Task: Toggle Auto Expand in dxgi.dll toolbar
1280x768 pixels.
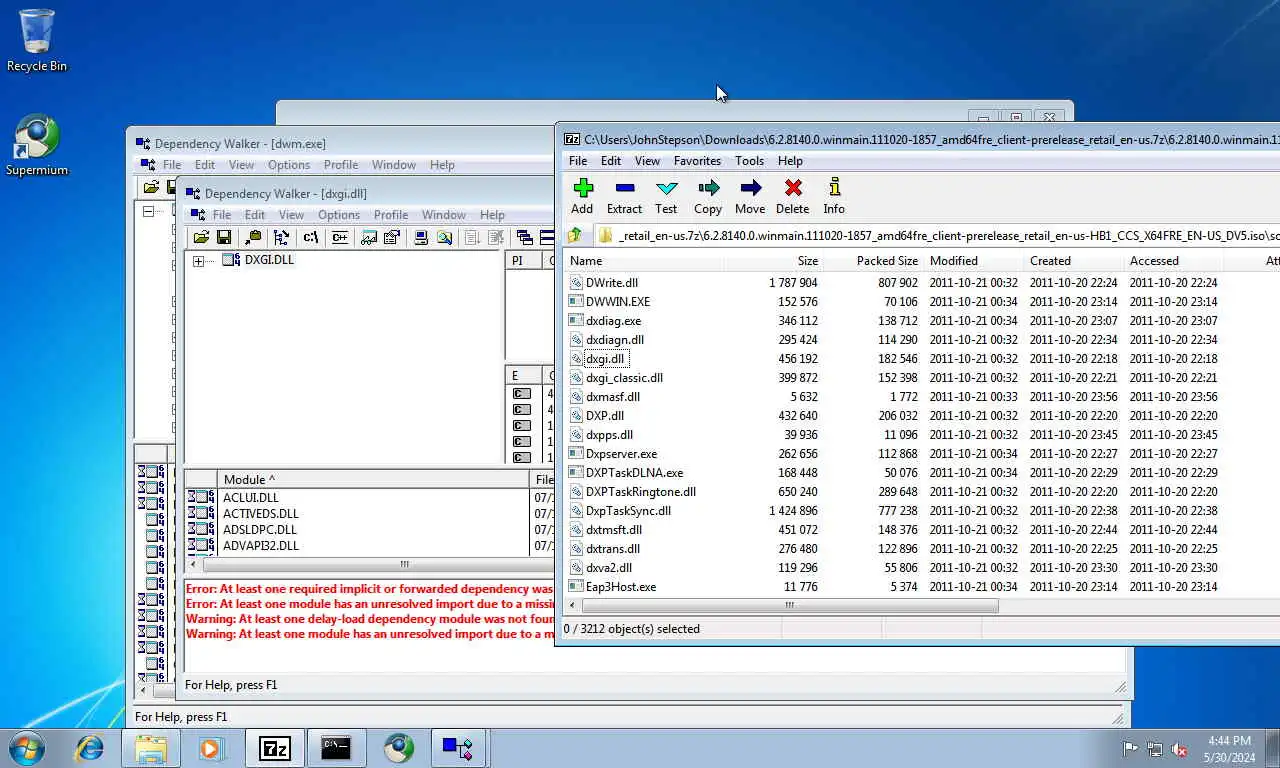Action: tap(282, 237)
